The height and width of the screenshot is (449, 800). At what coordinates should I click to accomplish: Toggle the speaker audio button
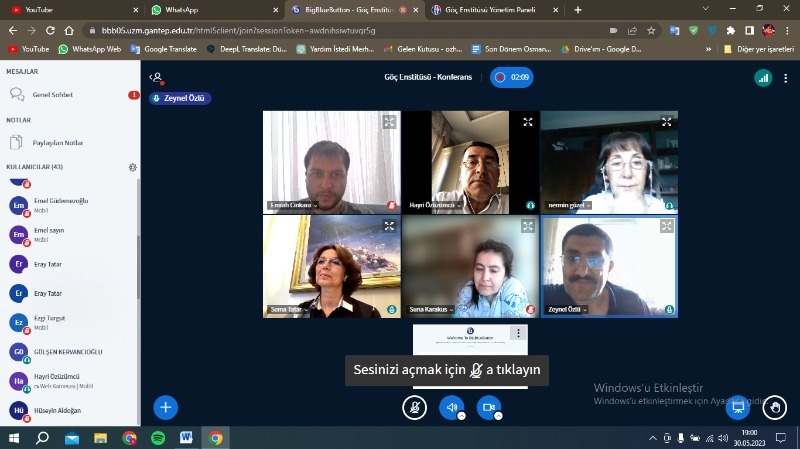[x=451, y=407]
